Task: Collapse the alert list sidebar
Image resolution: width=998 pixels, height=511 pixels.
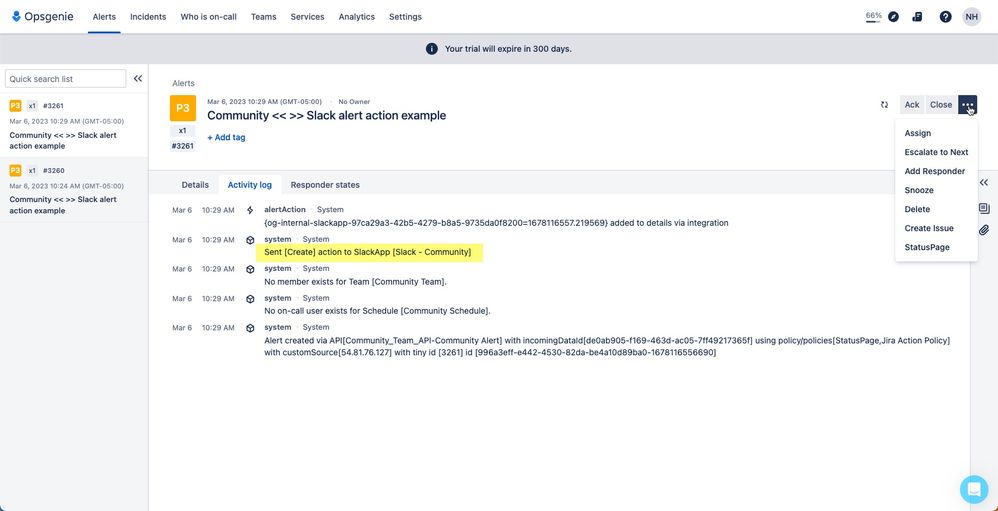Action: pos(137,78)
